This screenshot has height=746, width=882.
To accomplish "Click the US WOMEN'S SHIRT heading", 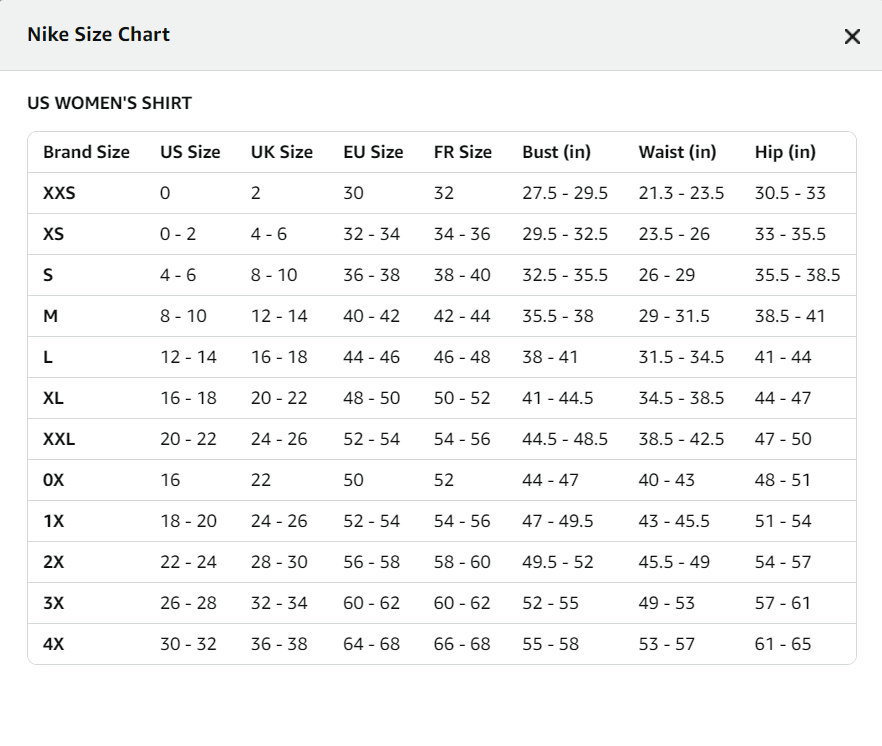I will 109,103.
